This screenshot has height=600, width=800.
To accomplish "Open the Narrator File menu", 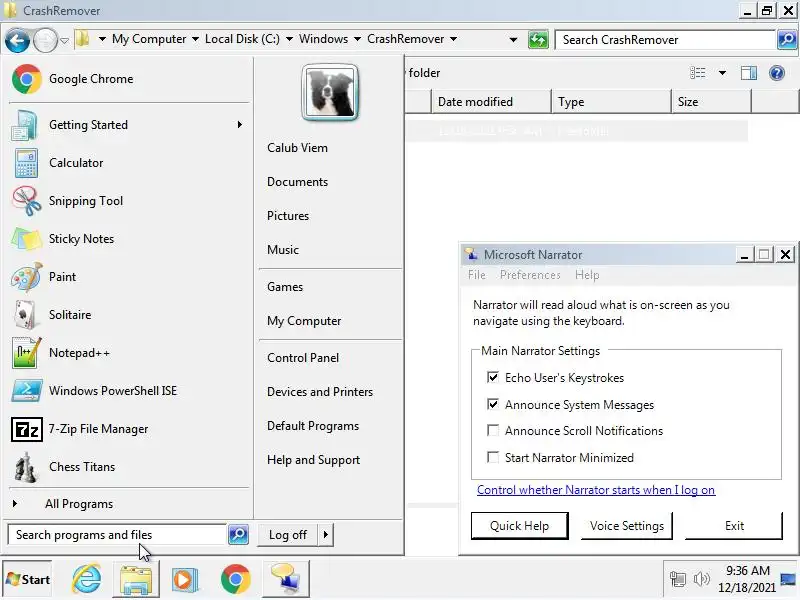I will click(477, 275).
